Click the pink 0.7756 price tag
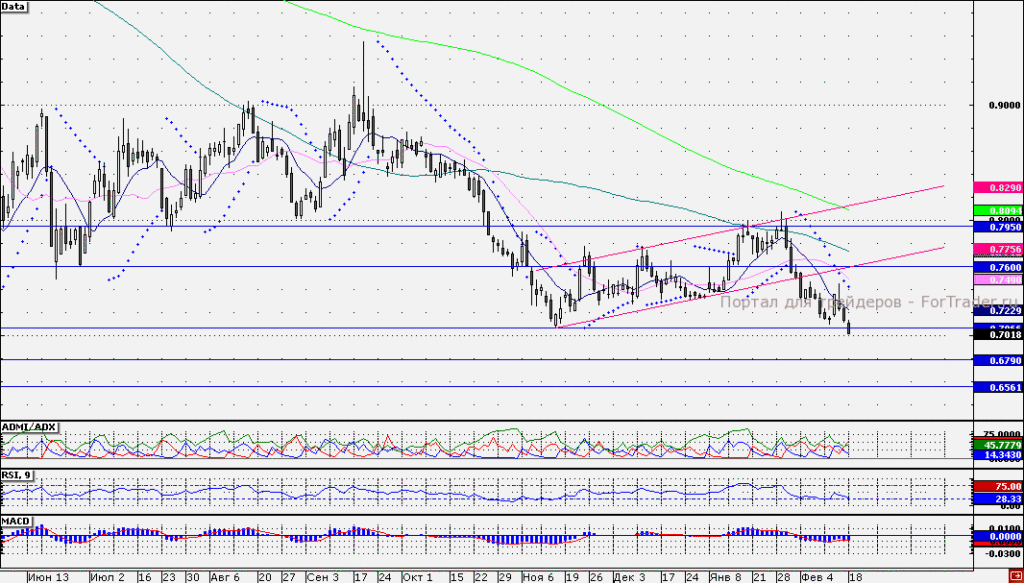This screenshot has height=583, width=1024. click(x=998, y=249)
